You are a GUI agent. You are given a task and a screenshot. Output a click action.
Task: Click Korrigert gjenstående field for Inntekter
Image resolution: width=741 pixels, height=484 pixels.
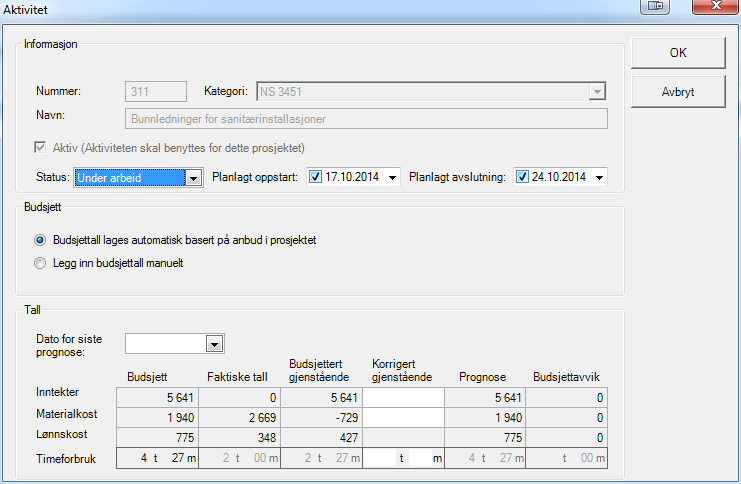tap(404, 398)
